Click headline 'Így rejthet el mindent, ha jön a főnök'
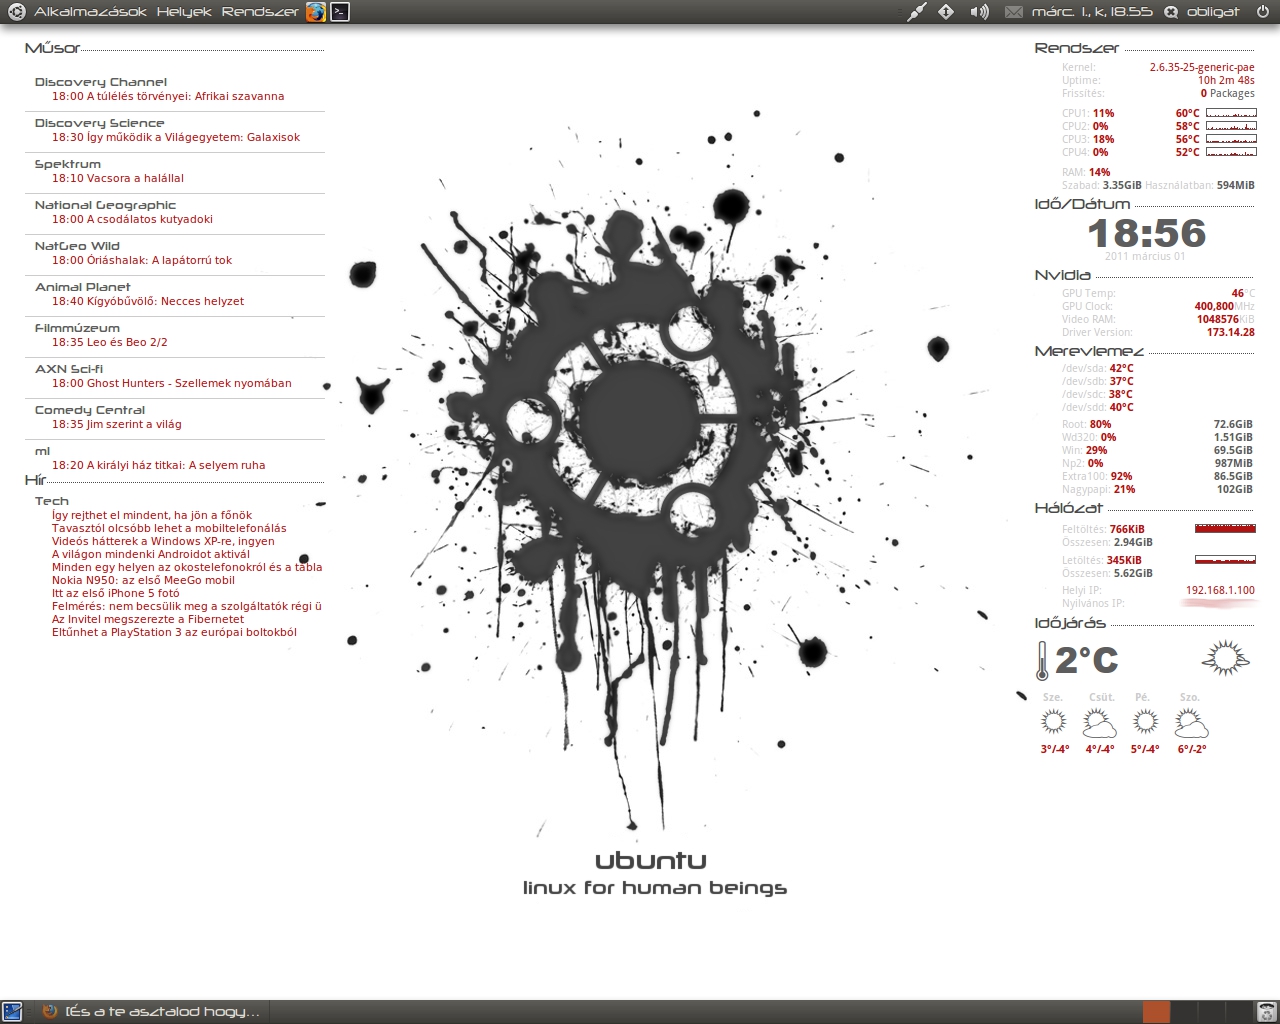 [x=152, y=515]
